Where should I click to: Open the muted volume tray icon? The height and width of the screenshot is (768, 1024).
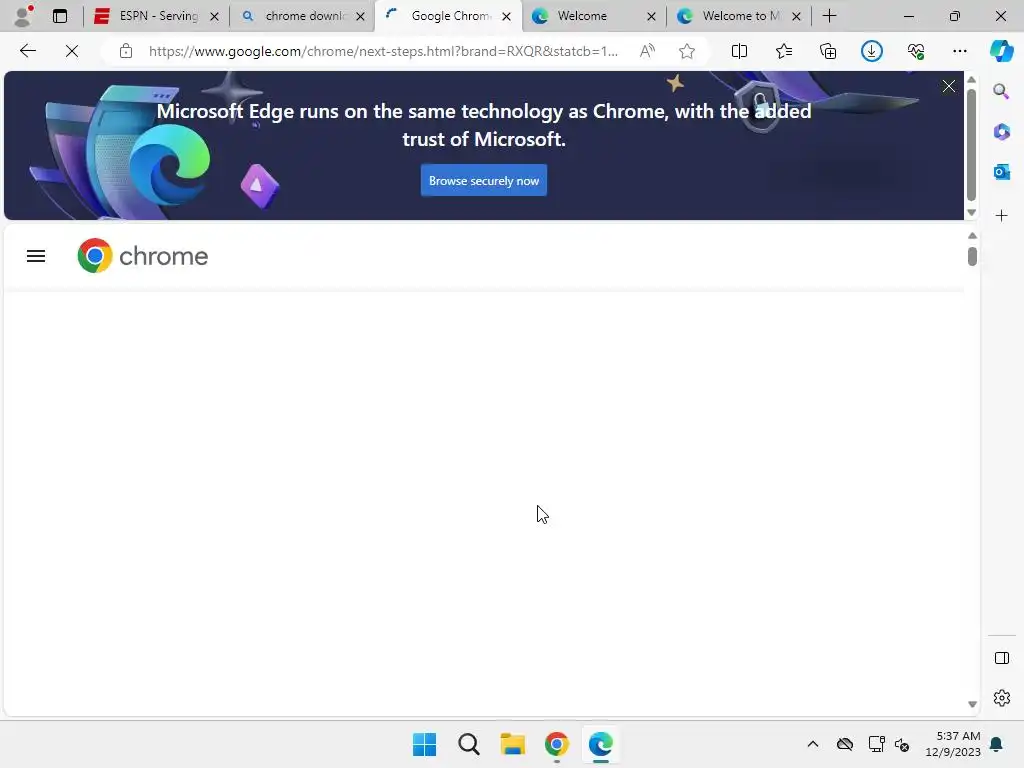click(x=903, y=744)
